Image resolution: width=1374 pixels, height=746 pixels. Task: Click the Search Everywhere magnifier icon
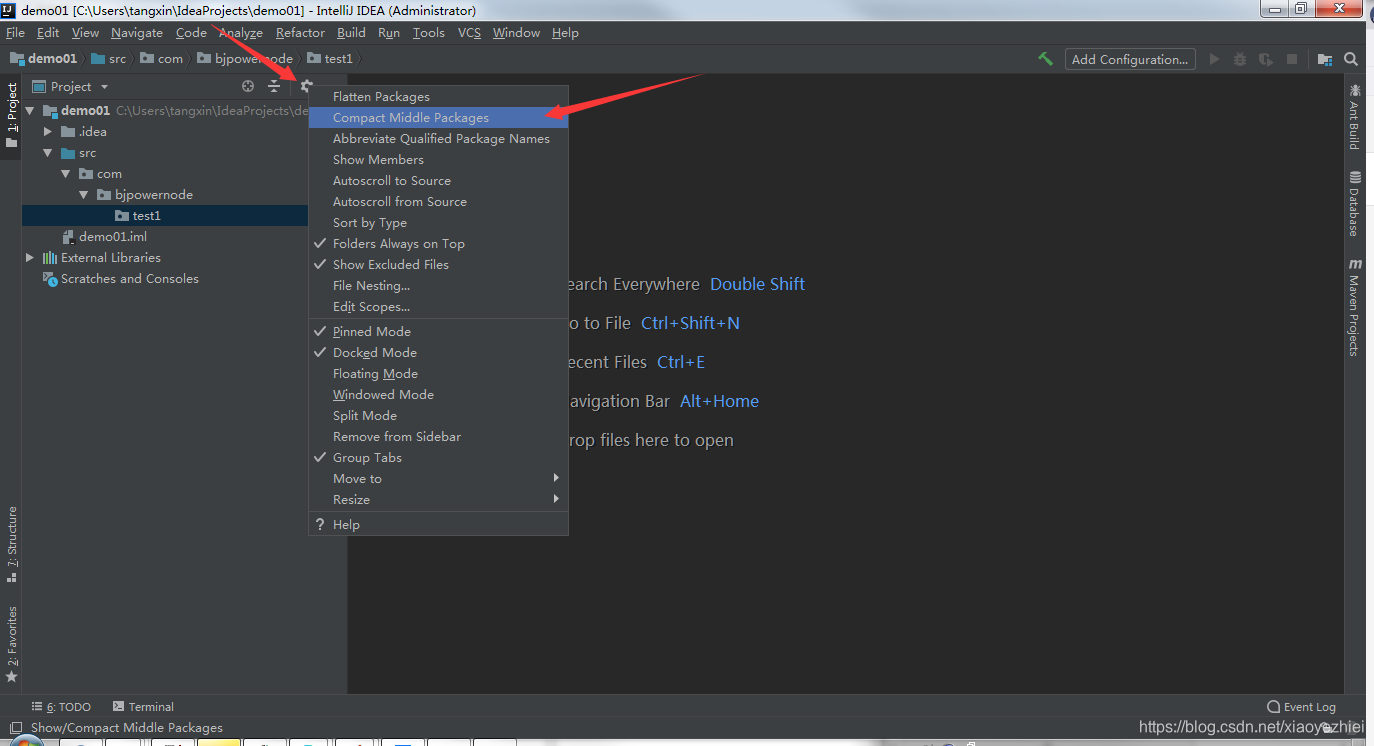(1351, 59)
